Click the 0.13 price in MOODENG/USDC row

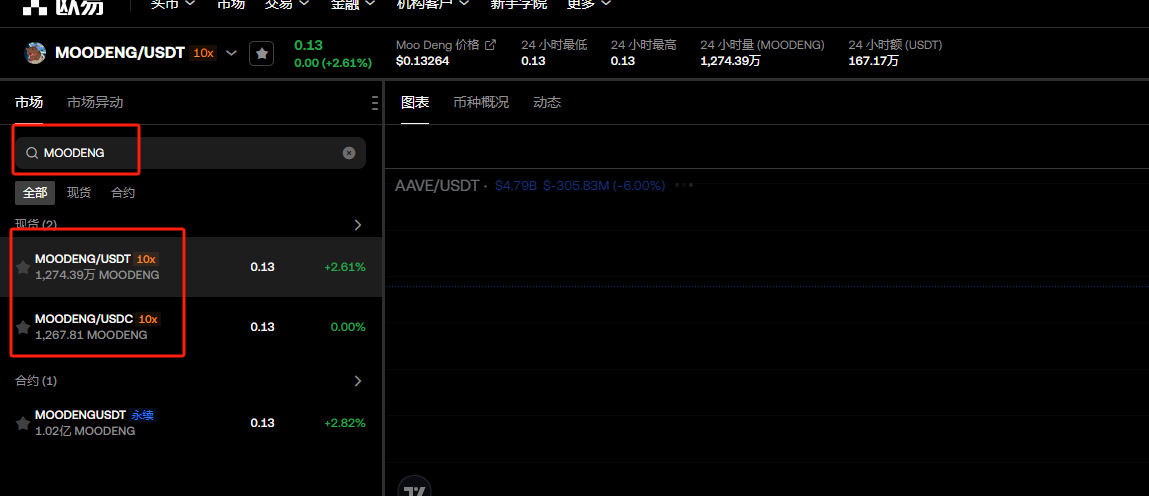[x=262, y=327]
